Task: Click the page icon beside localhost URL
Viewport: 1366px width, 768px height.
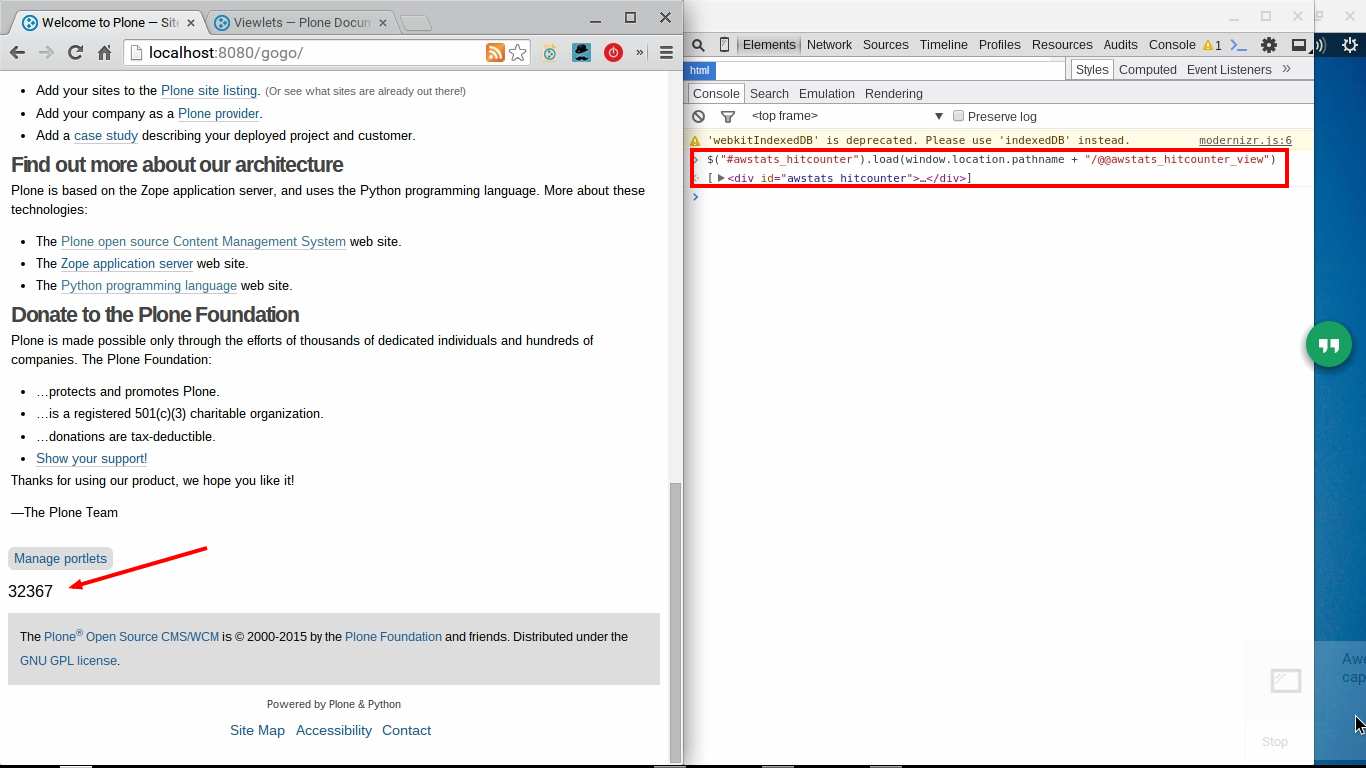Action: click(137, 53)
